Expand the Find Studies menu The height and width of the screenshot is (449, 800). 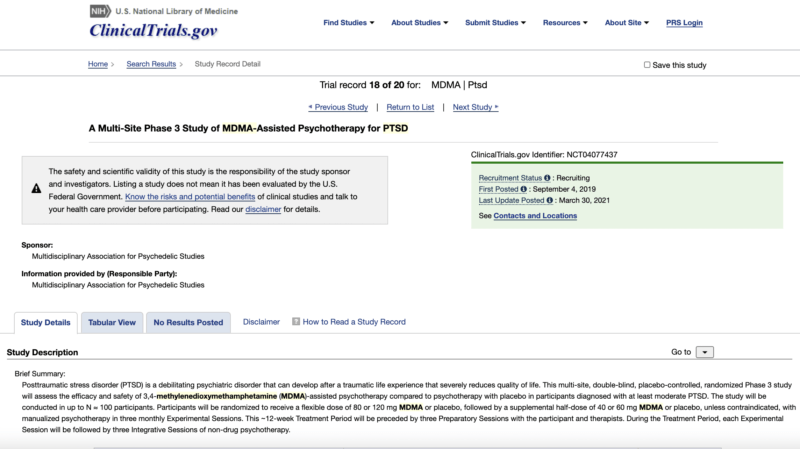(348, 22)
